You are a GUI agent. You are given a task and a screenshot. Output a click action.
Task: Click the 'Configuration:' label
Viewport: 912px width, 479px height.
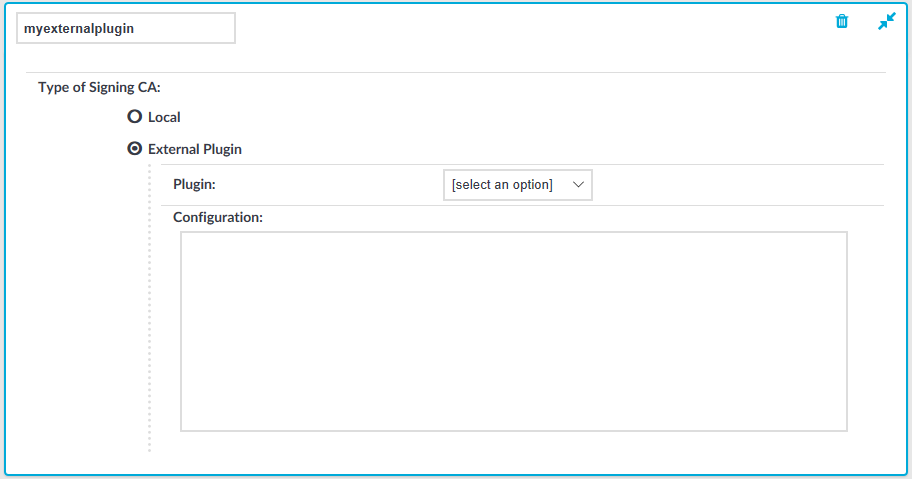click(217, 217)
